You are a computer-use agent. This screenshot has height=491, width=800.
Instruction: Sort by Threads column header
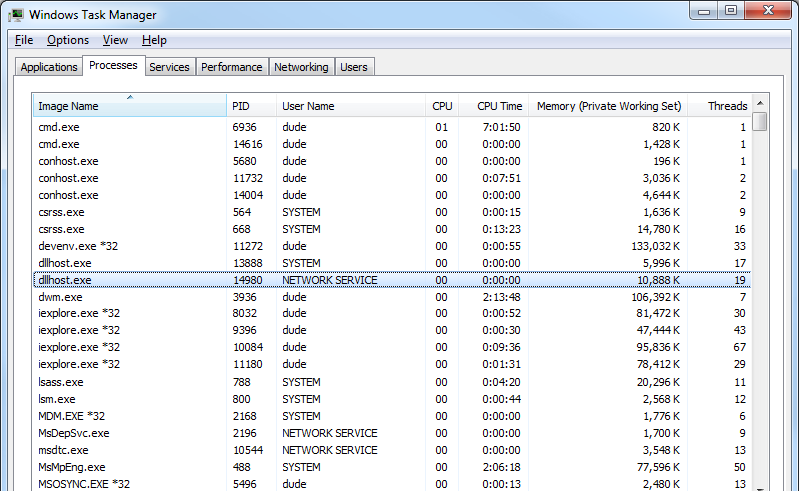pos(719,106)
